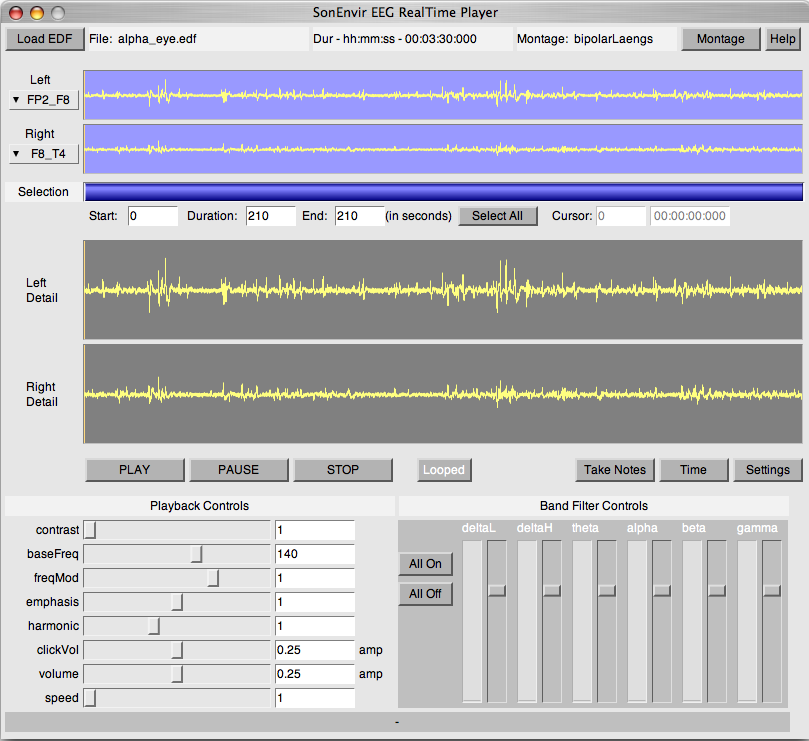Click the speed slider handle

click(x=90, y=698)
